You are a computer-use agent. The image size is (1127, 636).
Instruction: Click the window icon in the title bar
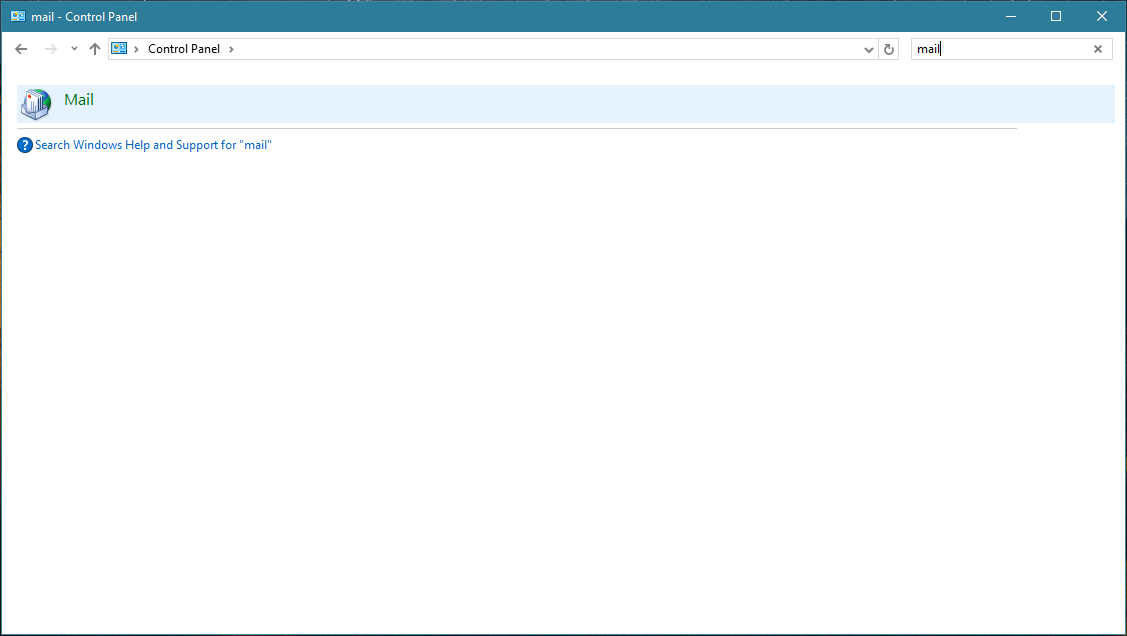18,16
